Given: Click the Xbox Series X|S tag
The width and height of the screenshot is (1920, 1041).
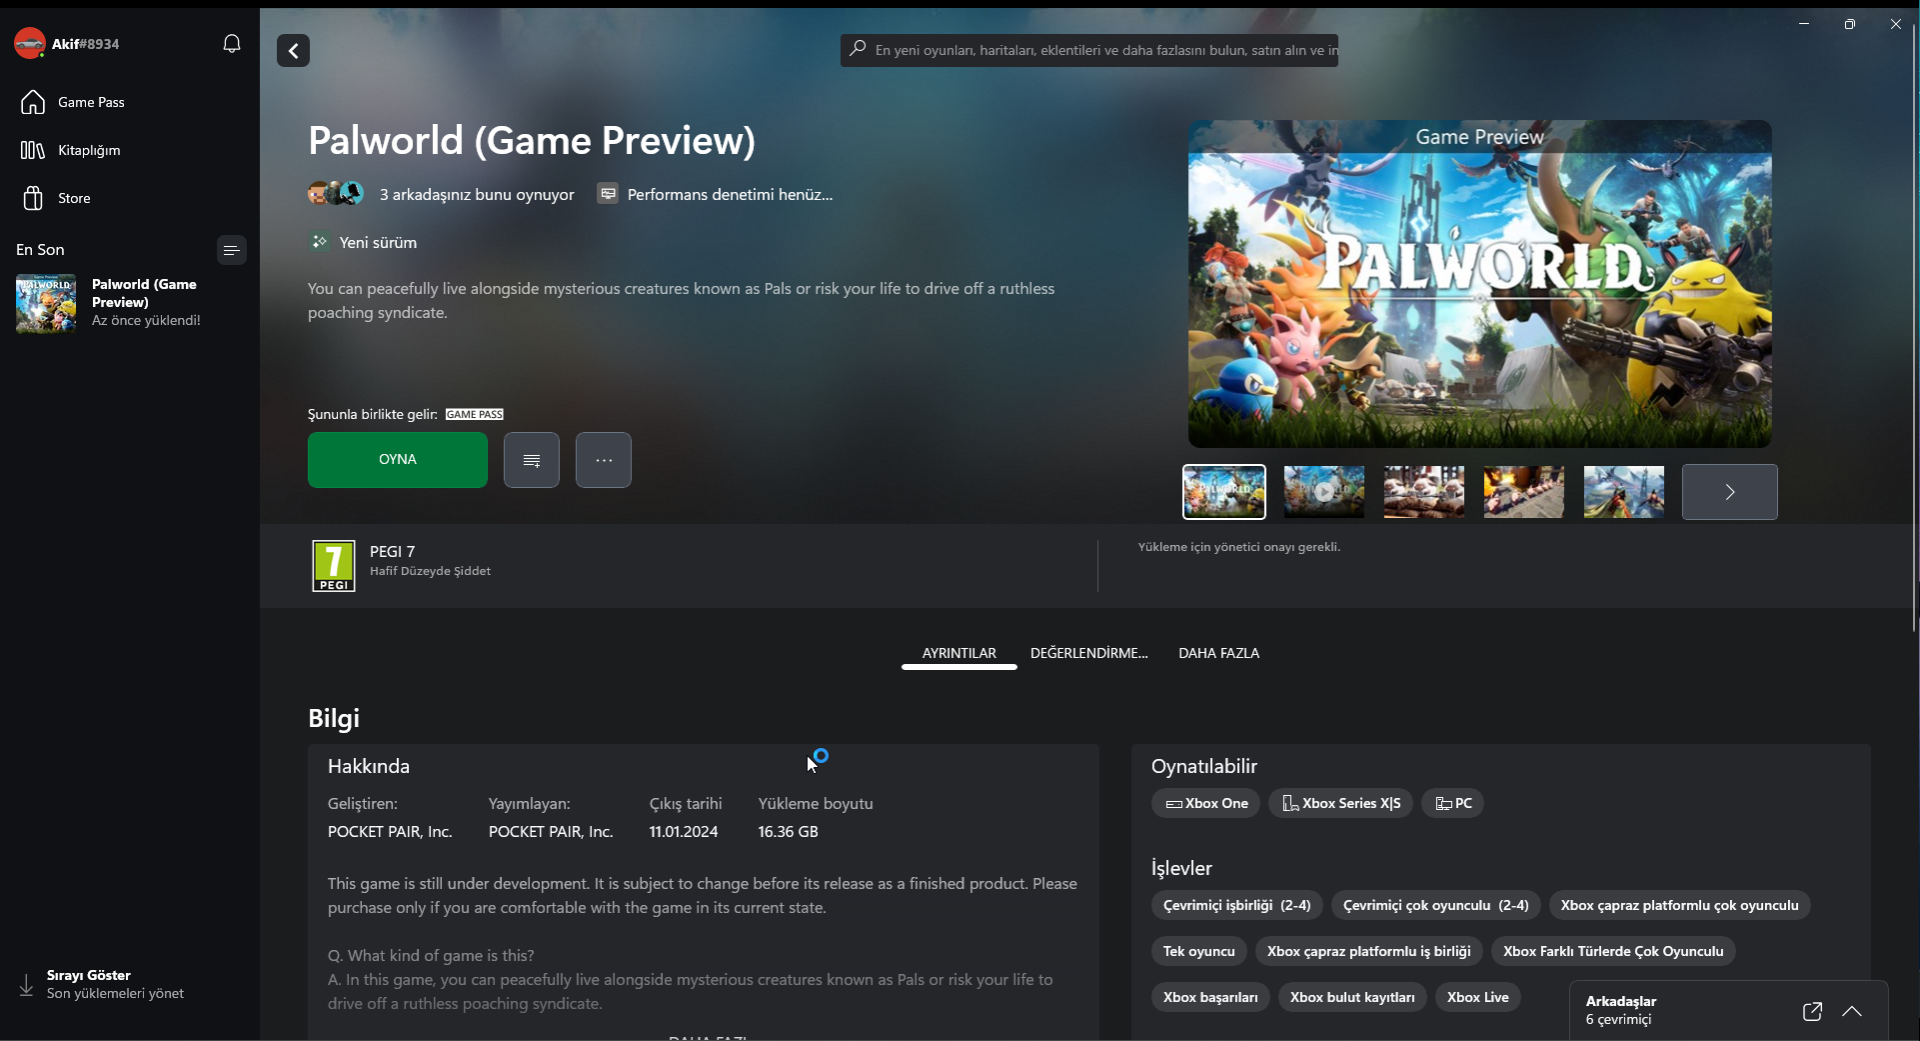Looking at the screenshot, I should 1341,803.
